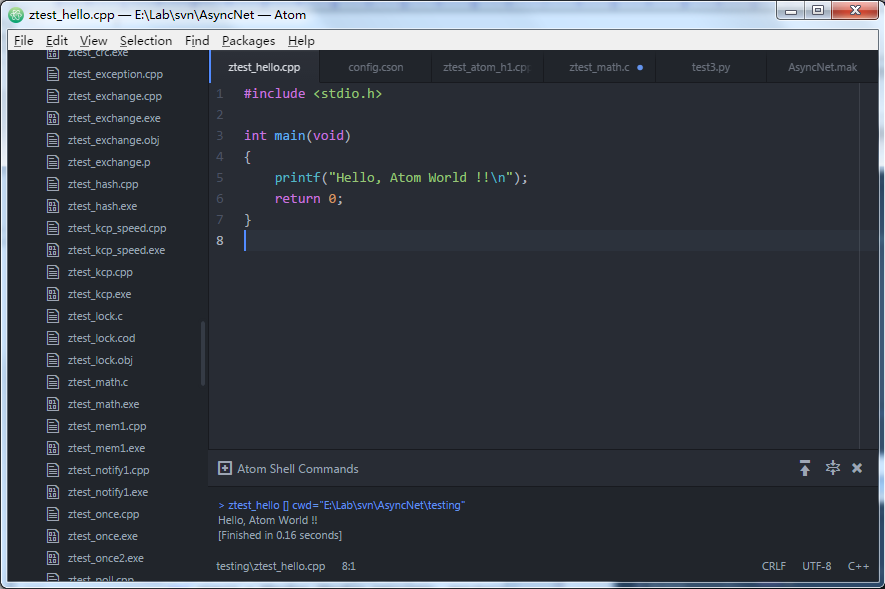Close the Atom Shell Commands panel
Image resolution: width=885 pixels, height=589 pixels.
[x=857, y=468]
